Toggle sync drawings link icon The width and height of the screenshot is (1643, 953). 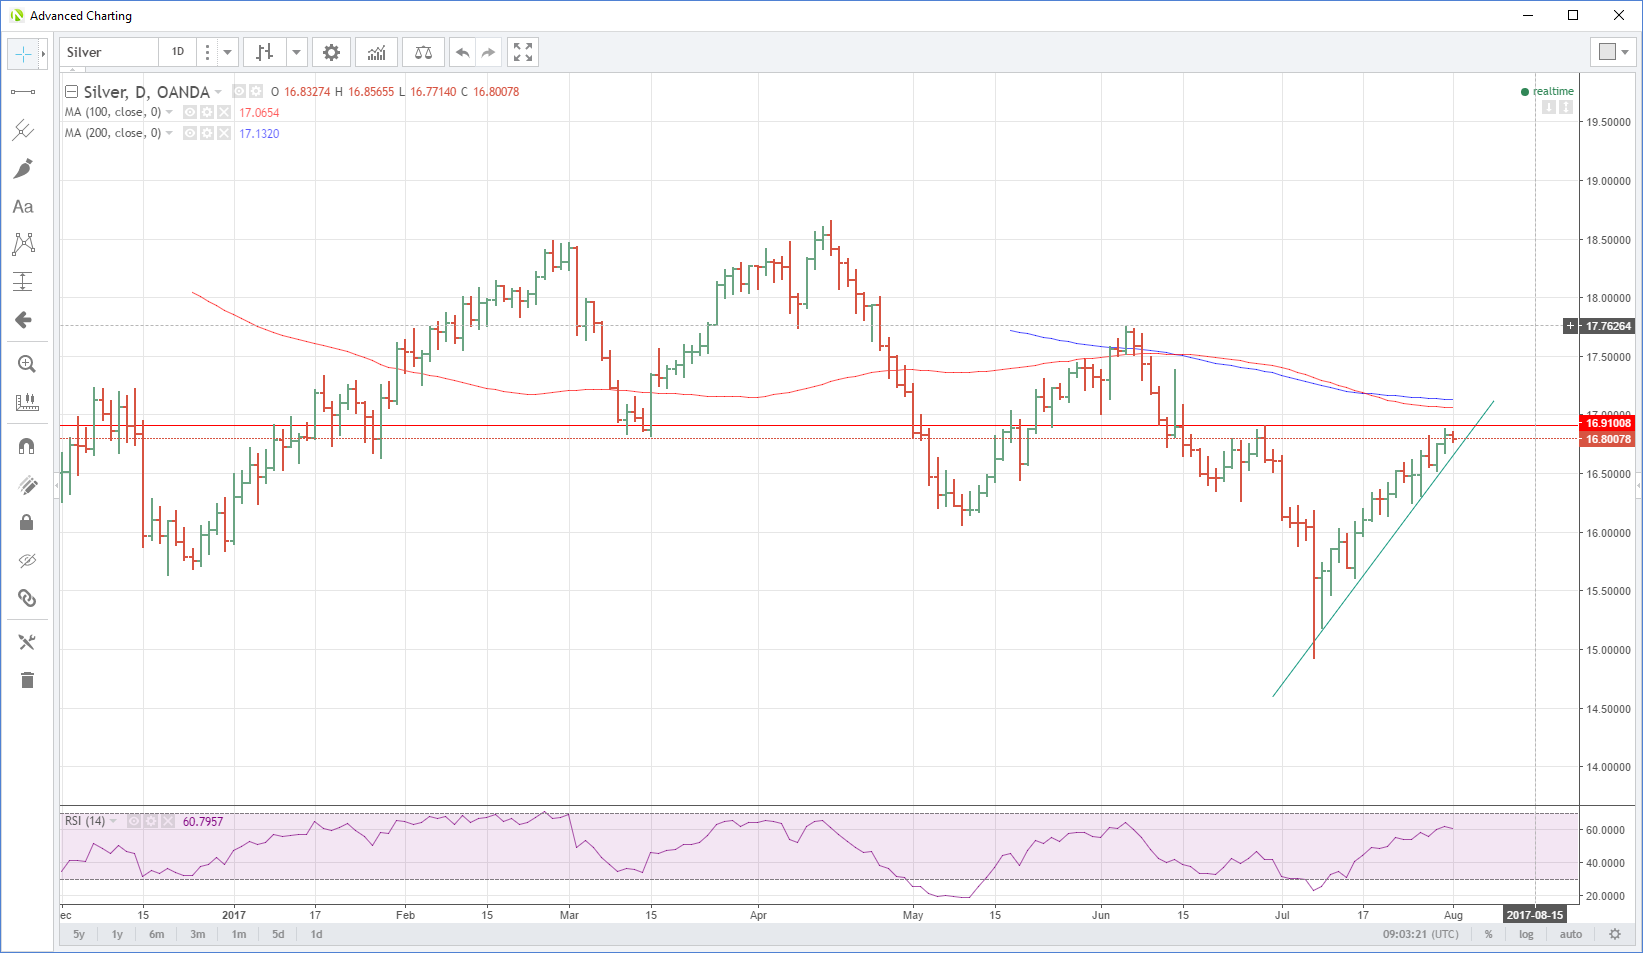pos(27,598)
